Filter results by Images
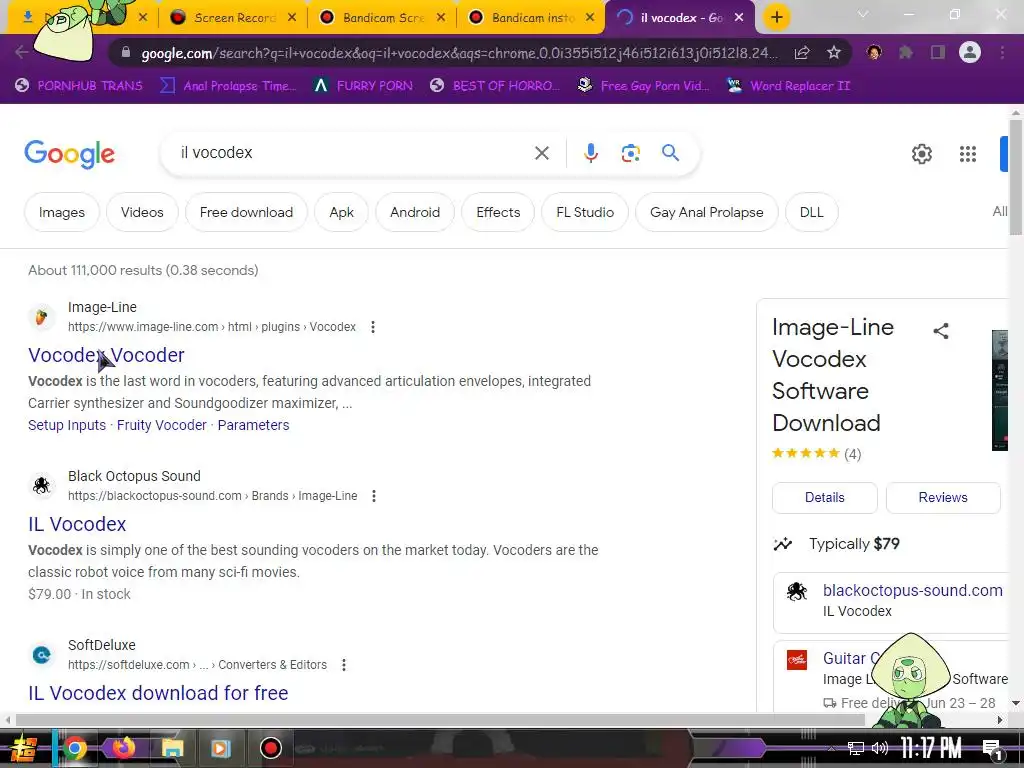This screenshot has width=1024, height=768. (x=61, y=212)
